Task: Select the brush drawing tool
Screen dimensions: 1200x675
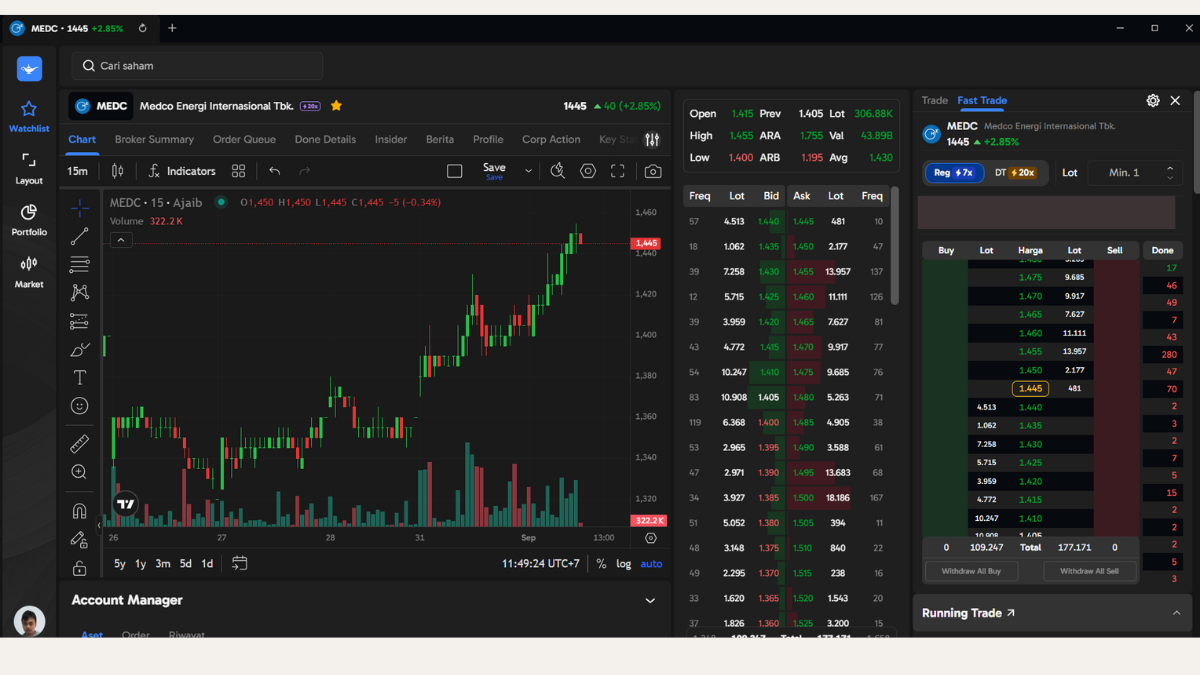Action: click(79, 349)
